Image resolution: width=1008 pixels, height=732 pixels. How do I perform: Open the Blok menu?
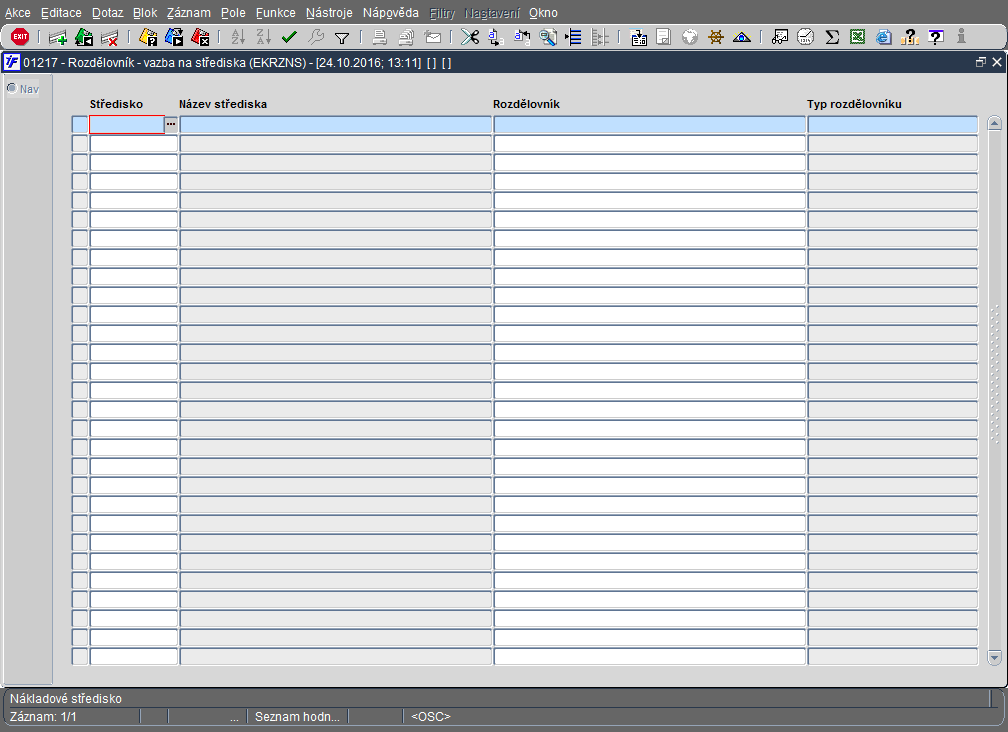pos(145,13)
